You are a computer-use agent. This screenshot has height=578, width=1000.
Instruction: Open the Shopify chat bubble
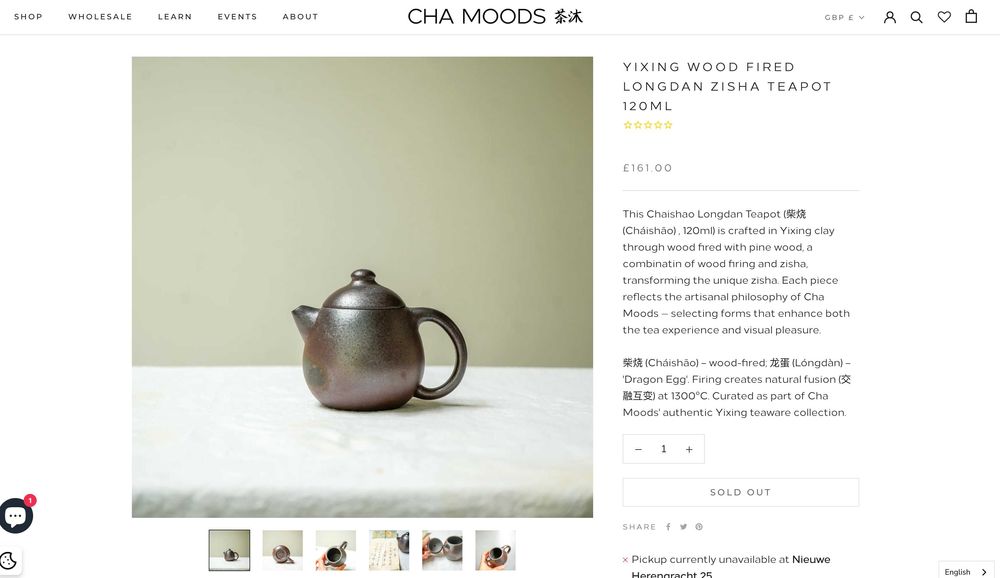tap(16, 515)
